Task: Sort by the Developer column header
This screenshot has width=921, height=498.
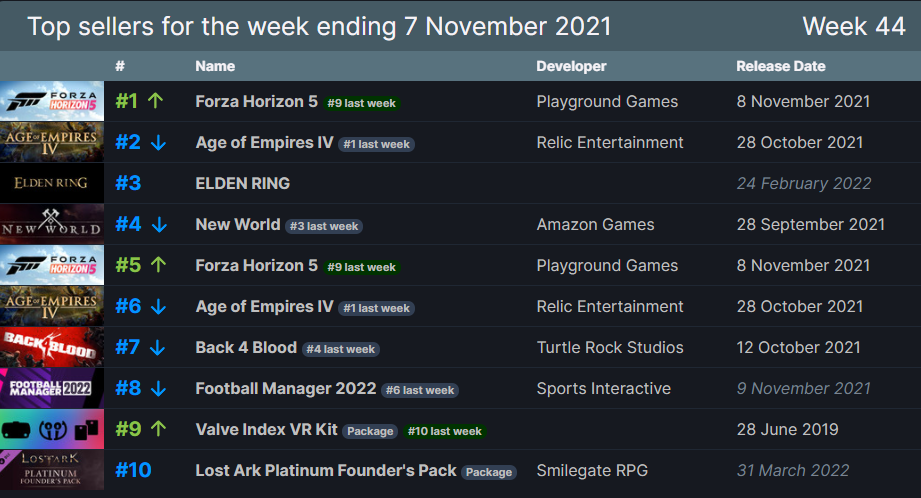Action: [571, 66]
